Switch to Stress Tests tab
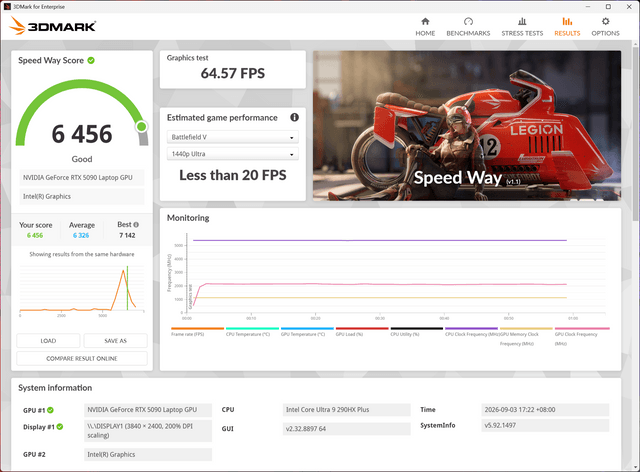640x472 pixels. (x=522, y=27)
